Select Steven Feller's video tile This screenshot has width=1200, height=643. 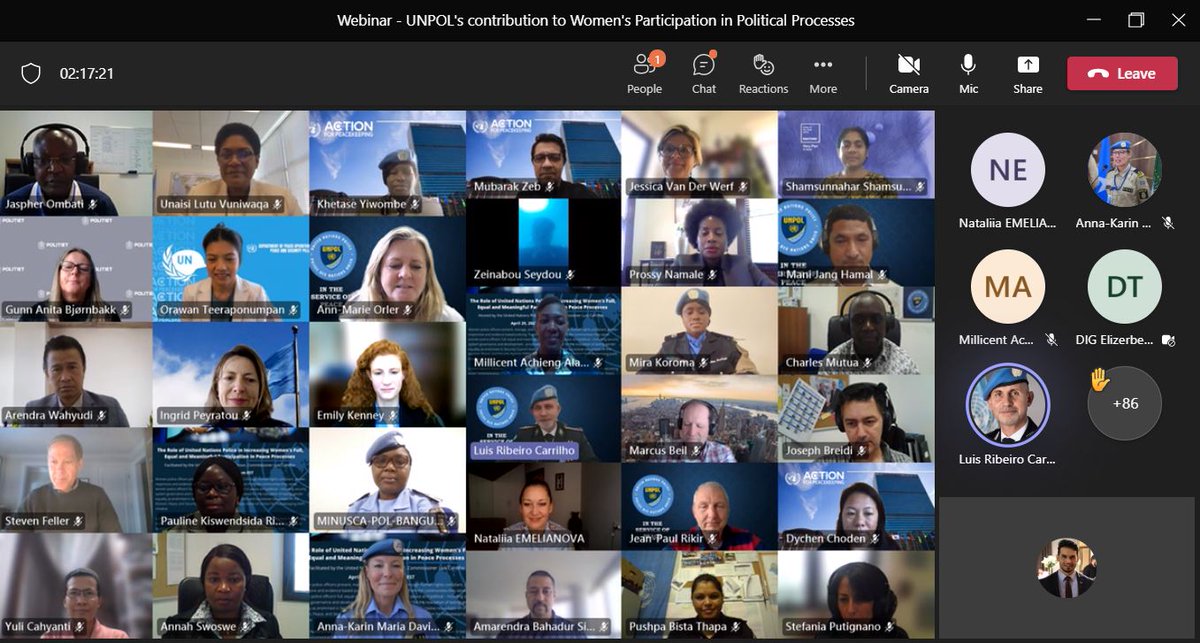(x=76, y=481)
